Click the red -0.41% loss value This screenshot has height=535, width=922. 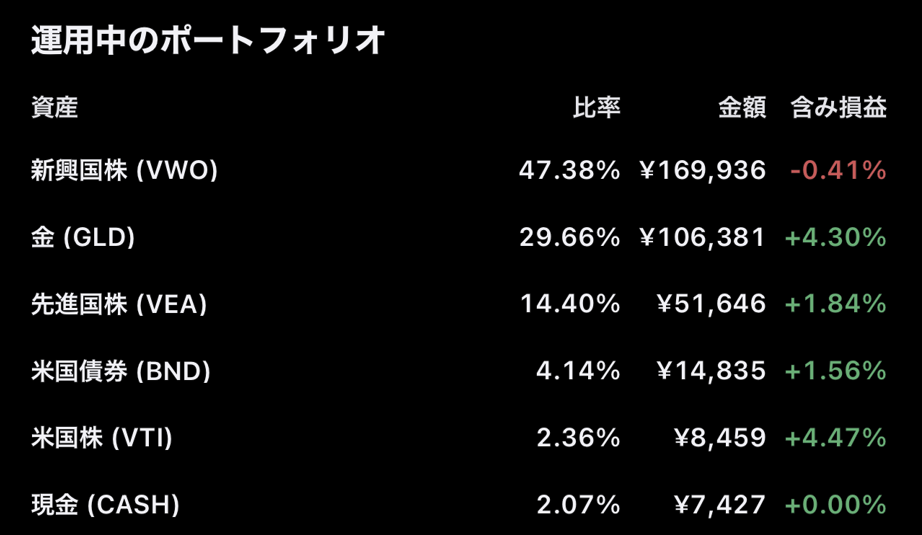[837, 171]
